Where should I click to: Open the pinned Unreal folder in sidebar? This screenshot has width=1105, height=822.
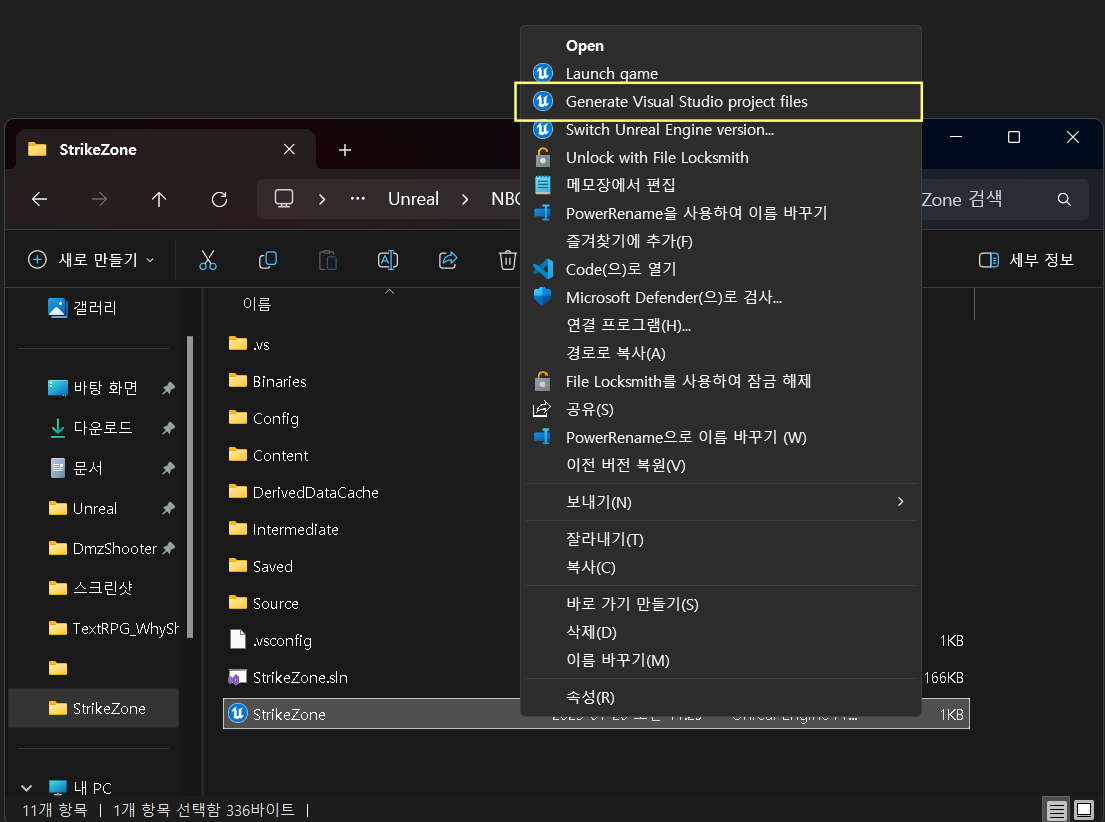[x=94, y=508]
